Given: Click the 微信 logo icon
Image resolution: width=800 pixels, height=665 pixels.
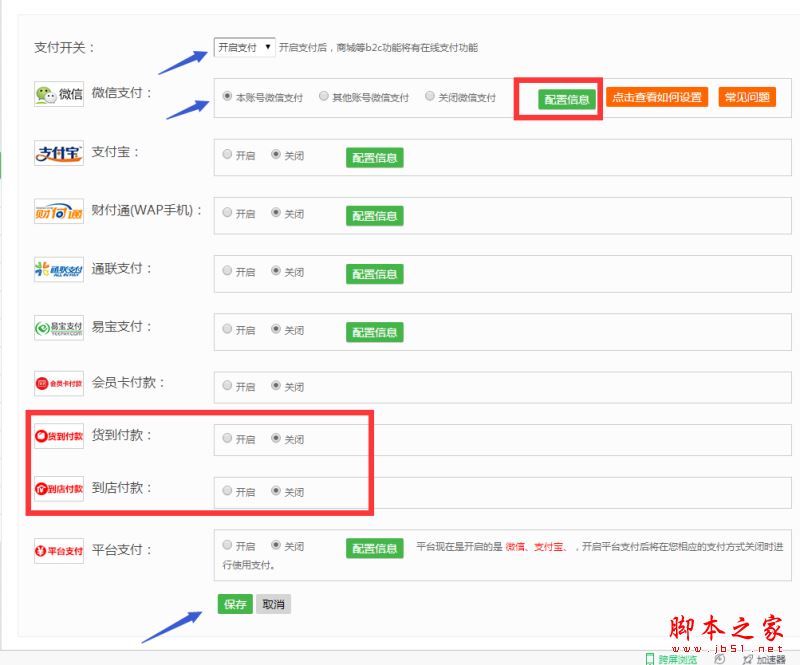Looking at the screenshot, I should pyautogui.click(x=59, y=94).
